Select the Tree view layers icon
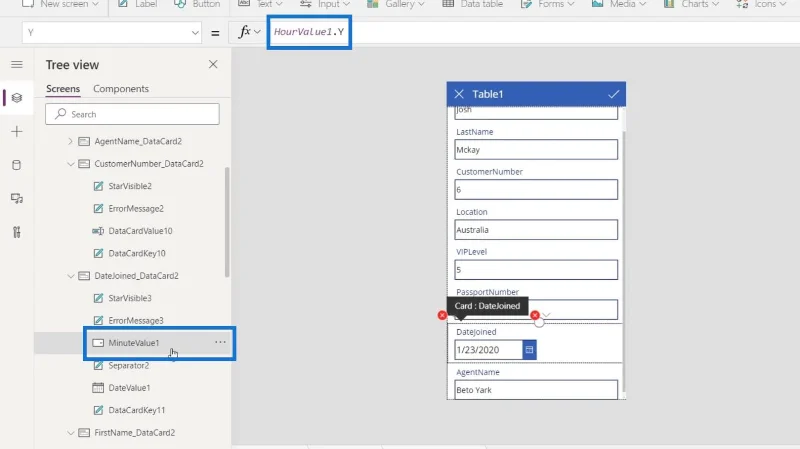 tap(17, 97)
